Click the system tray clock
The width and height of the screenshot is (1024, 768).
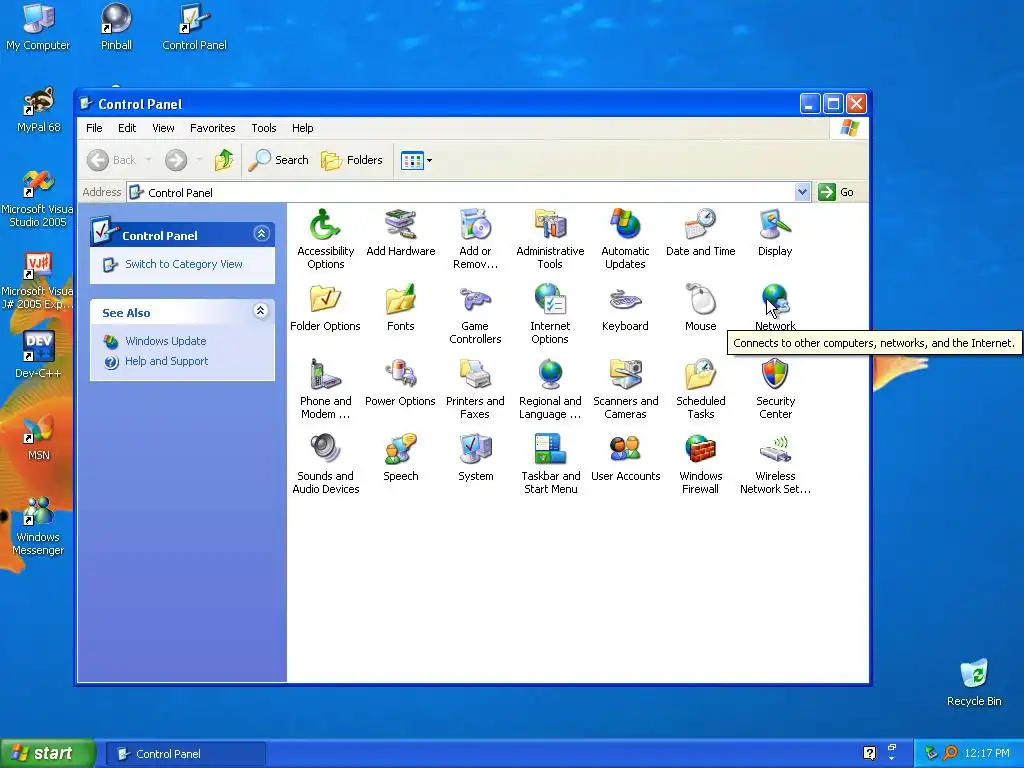[987, 754]
